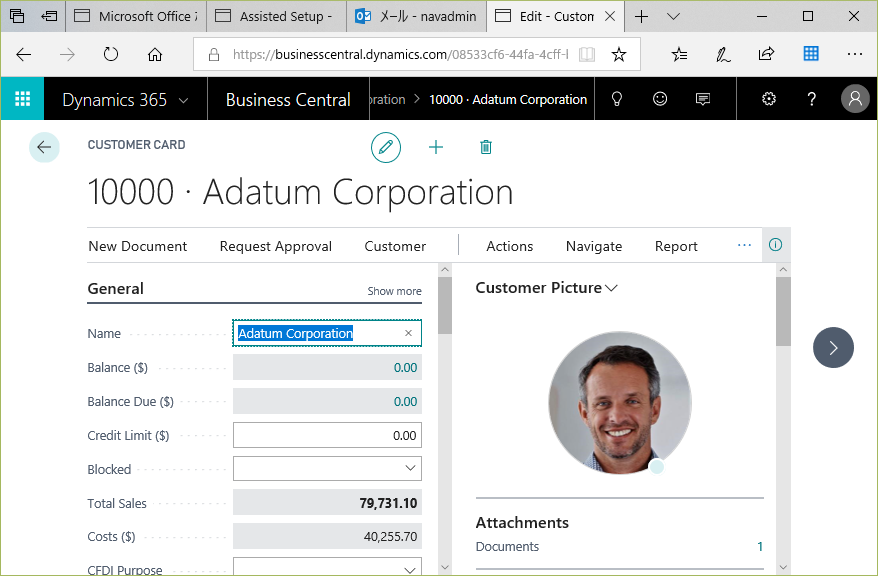This screenshot has height=576, width=878.
Task: Click the Balance ($) value 0.00
Action: click(405, 368)
